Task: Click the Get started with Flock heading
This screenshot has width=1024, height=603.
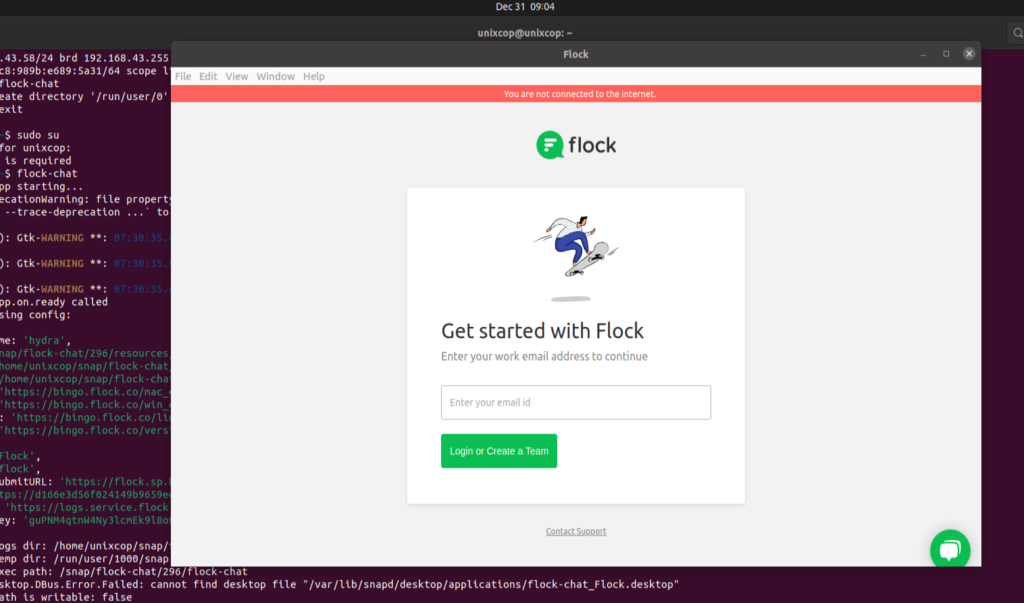Action: tap(542, 331)
